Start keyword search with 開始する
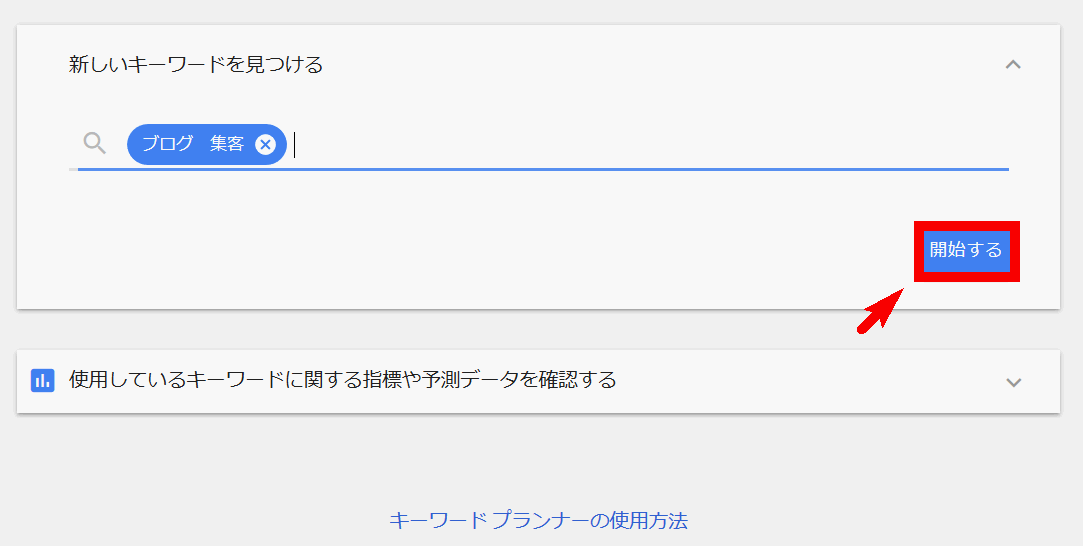Screen dimensions: 1083x546 (x=966, y=250)
